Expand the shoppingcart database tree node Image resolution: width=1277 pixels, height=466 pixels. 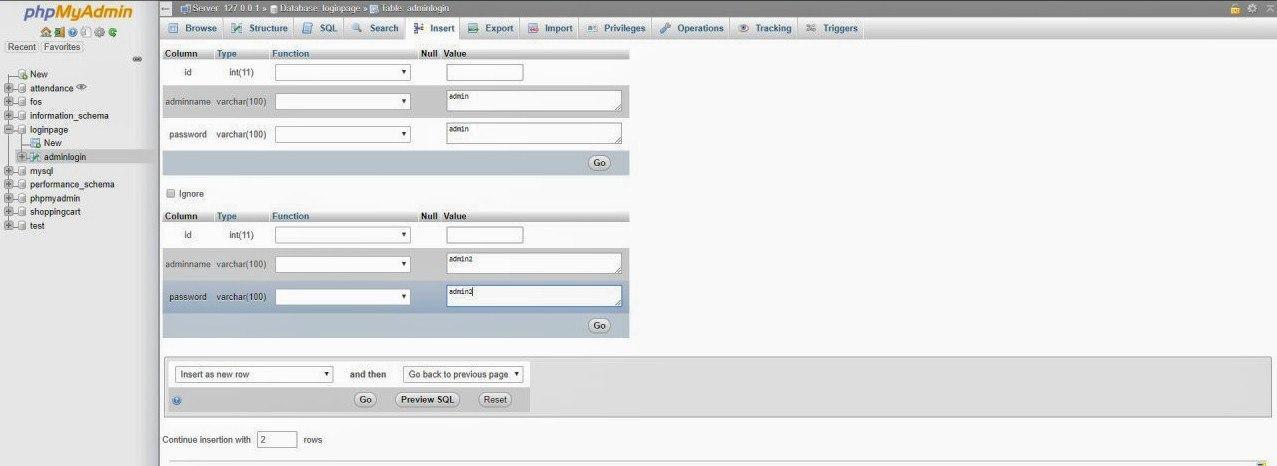click(x=8, y=212)
